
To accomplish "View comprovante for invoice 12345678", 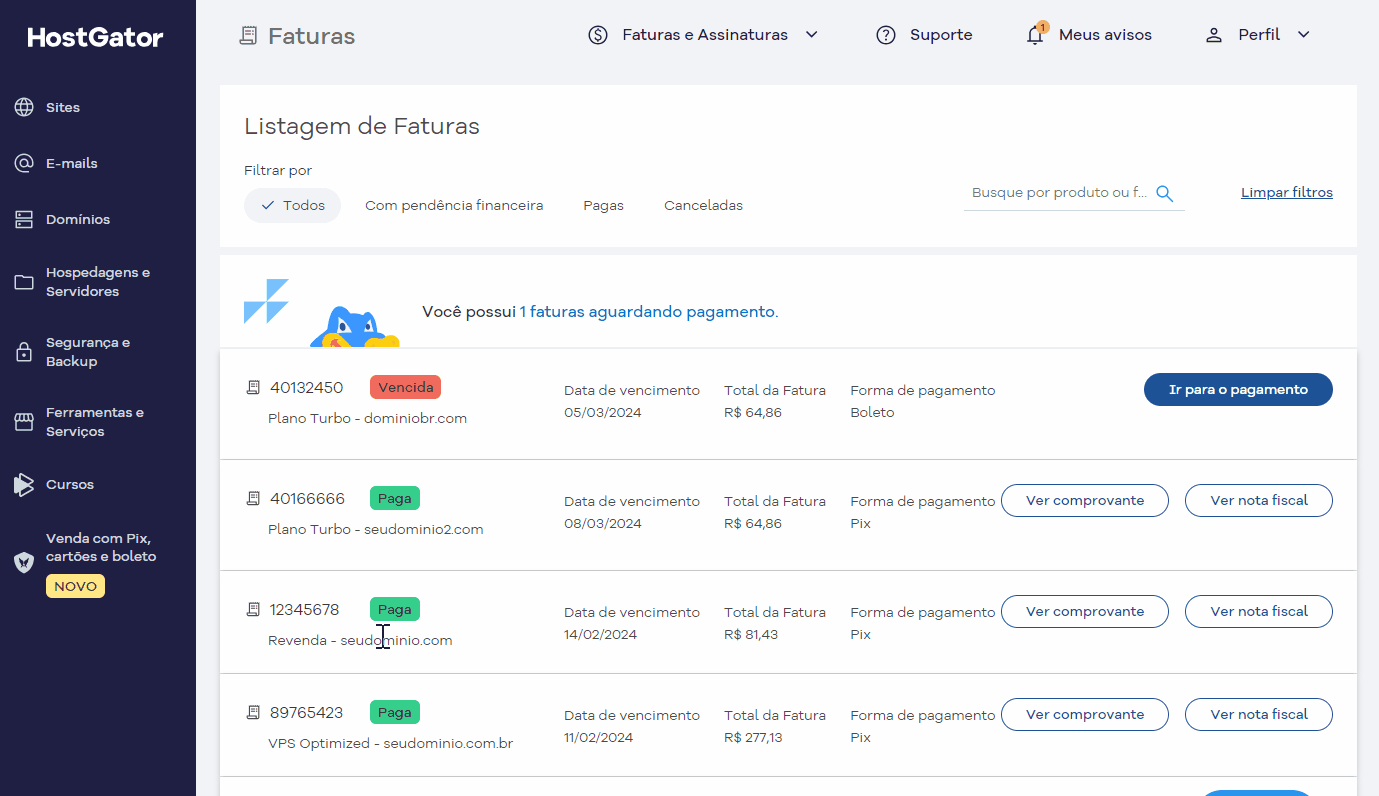I will tap(1085, 612).
